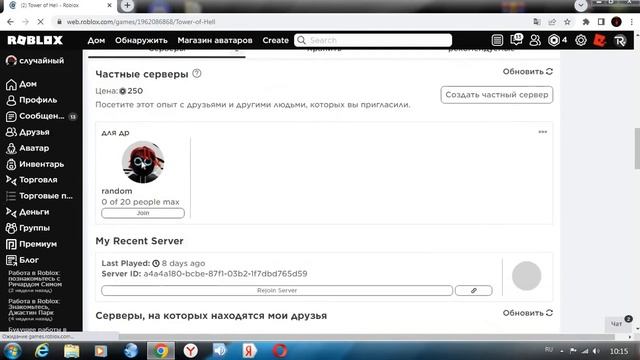Open Премиум in left sidebar

pyautogui.click(x=31, y=244)
